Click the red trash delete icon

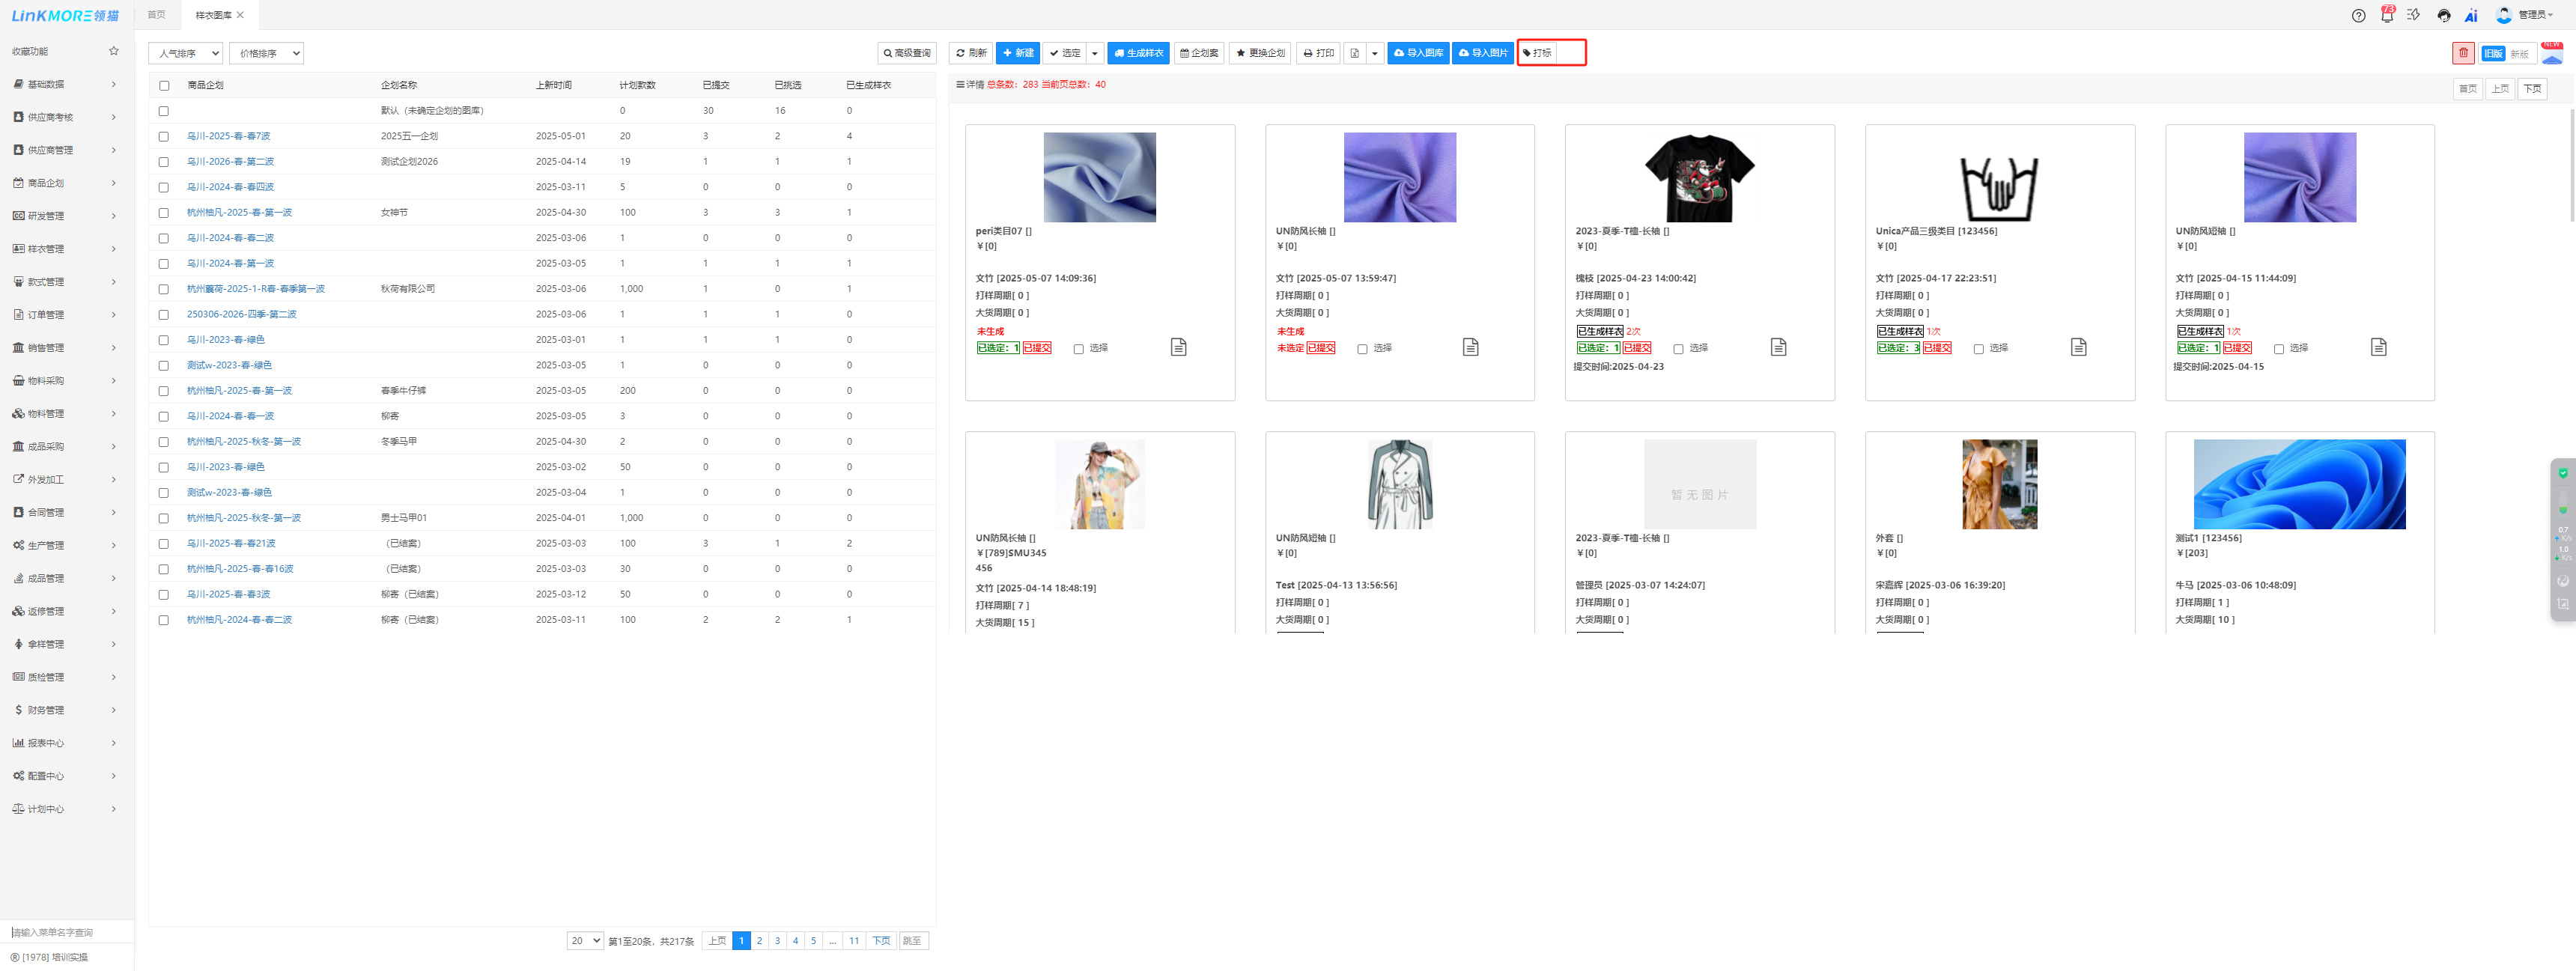[x=2463, y=53]
